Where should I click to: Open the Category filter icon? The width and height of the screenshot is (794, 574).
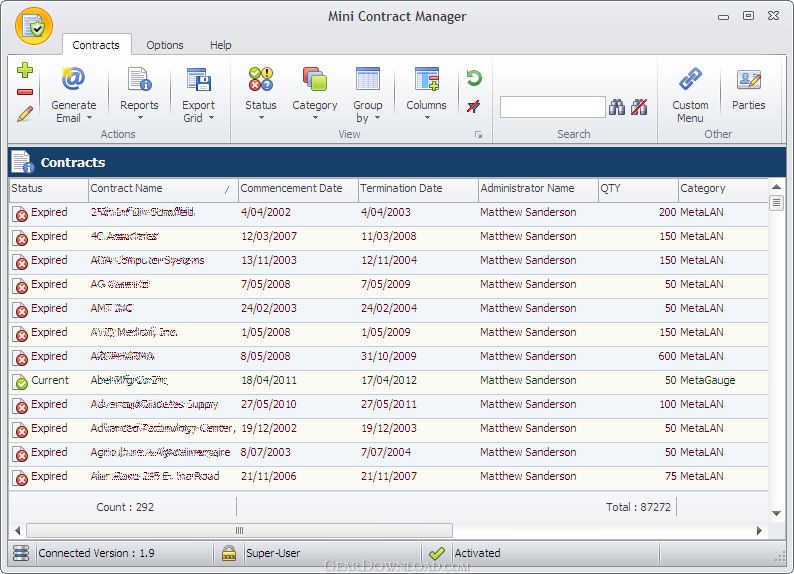[314, 78]
